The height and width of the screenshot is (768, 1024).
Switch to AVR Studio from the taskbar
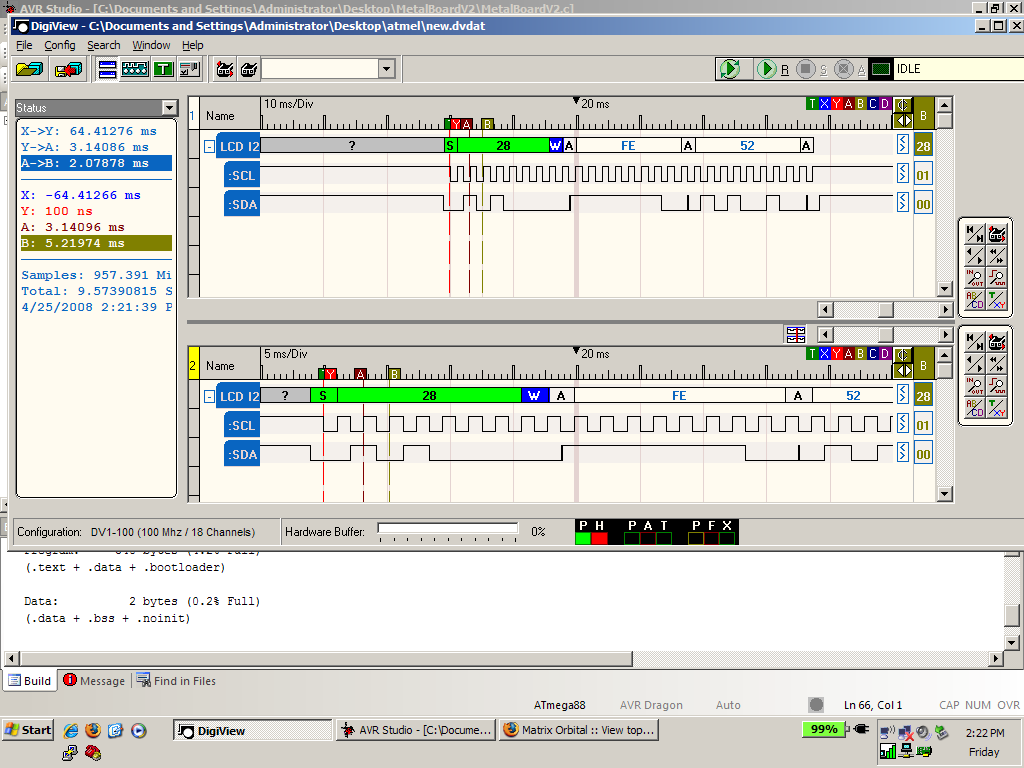416,730
